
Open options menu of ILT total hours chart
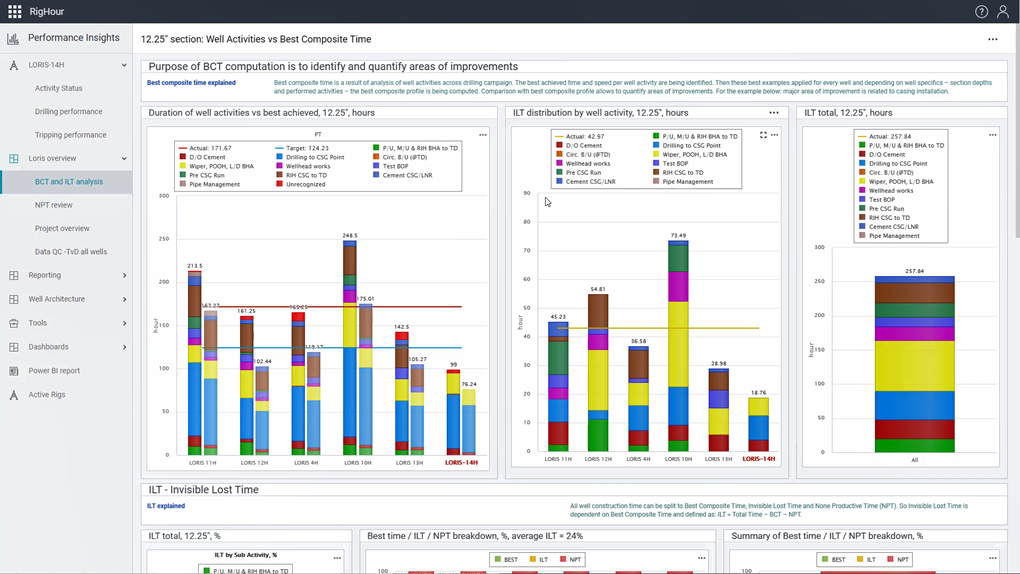coord(993,135)
